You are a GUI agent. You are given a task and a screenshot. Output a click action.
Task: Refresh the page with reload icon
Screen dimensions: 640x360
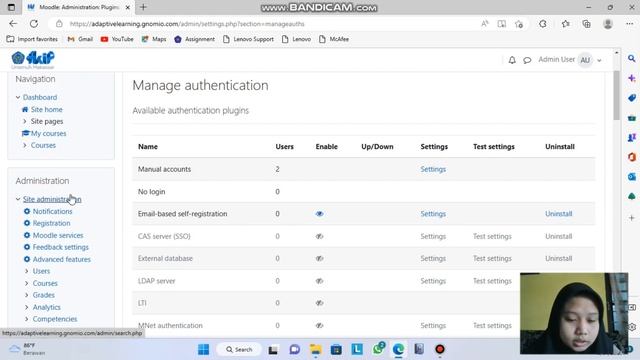point(34,24)
